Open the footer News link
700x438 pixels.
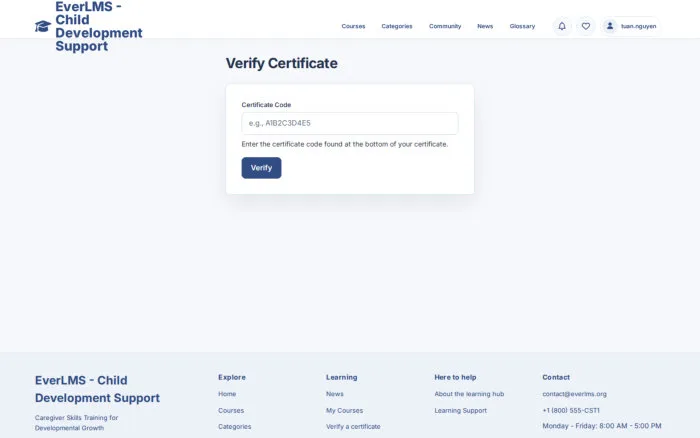[x=334, y=394]
